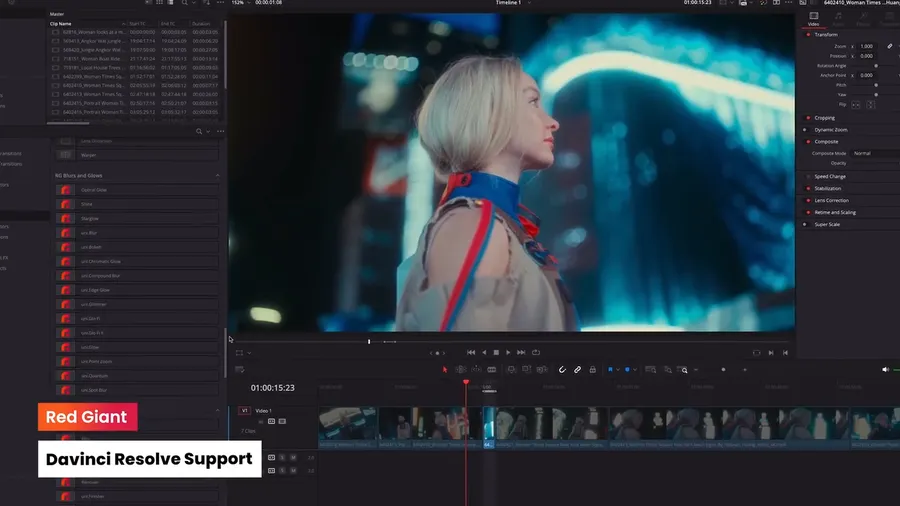Expand the Super Scale section
The width and height of the screenshot is (900, 506).
[x=827, y=224]
